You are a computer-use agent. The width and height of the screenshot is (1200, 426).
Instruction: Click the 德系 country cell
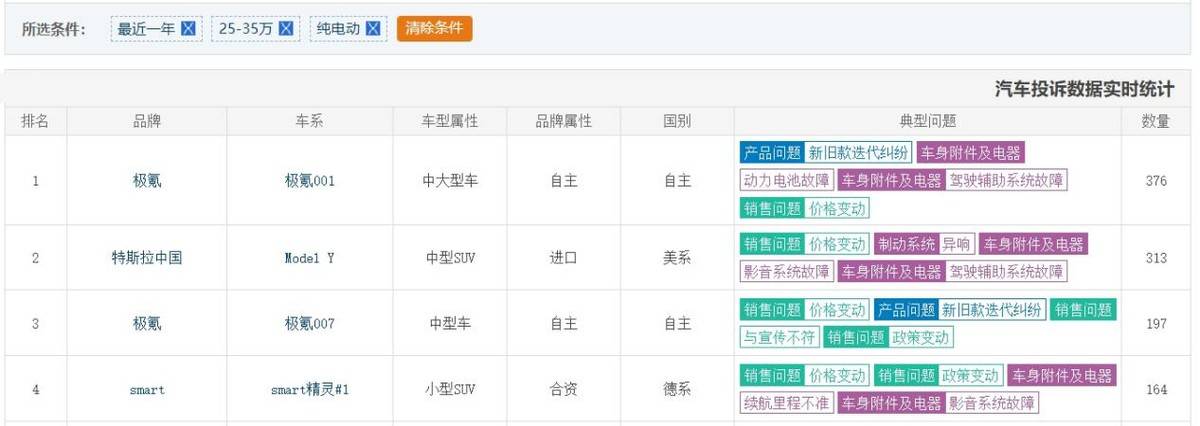tap(677, 390)
